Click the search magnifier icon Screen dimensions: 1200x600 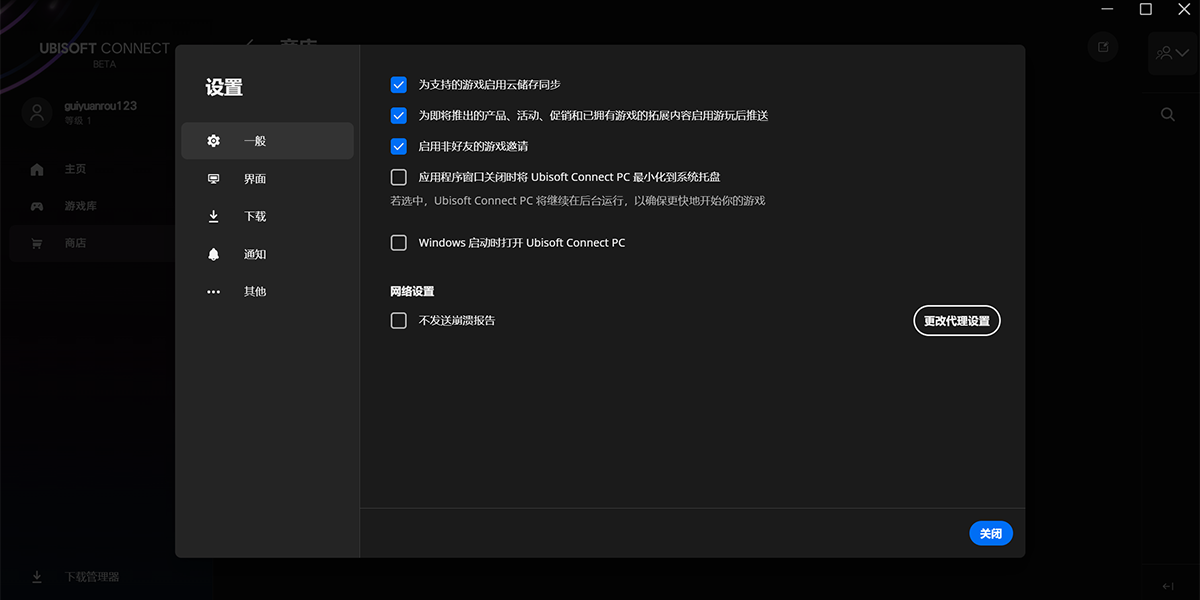coord(1168,115)
